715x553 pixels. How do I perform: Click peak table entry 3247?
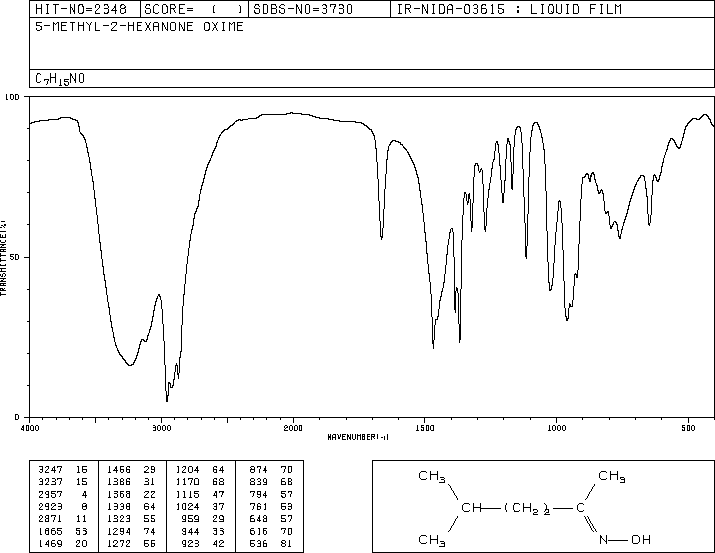tap(51, 470)
